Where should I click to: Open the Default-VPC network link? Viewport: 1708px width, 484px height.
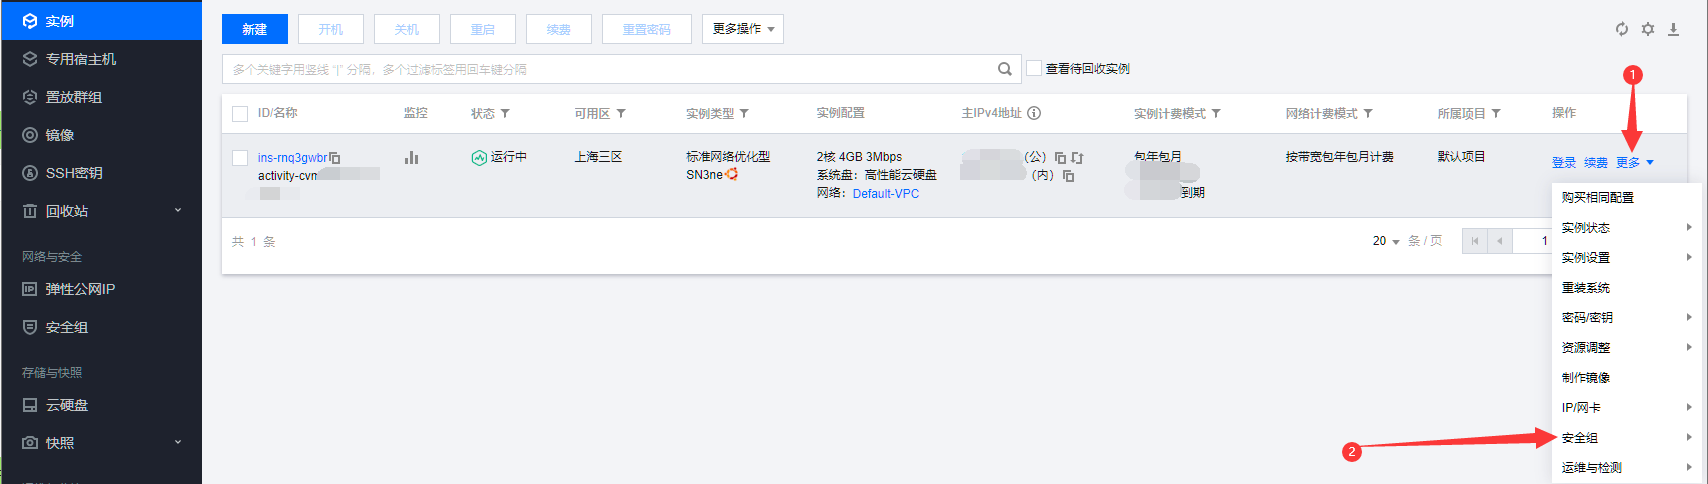pyautogui.click(x=886, y=194)
